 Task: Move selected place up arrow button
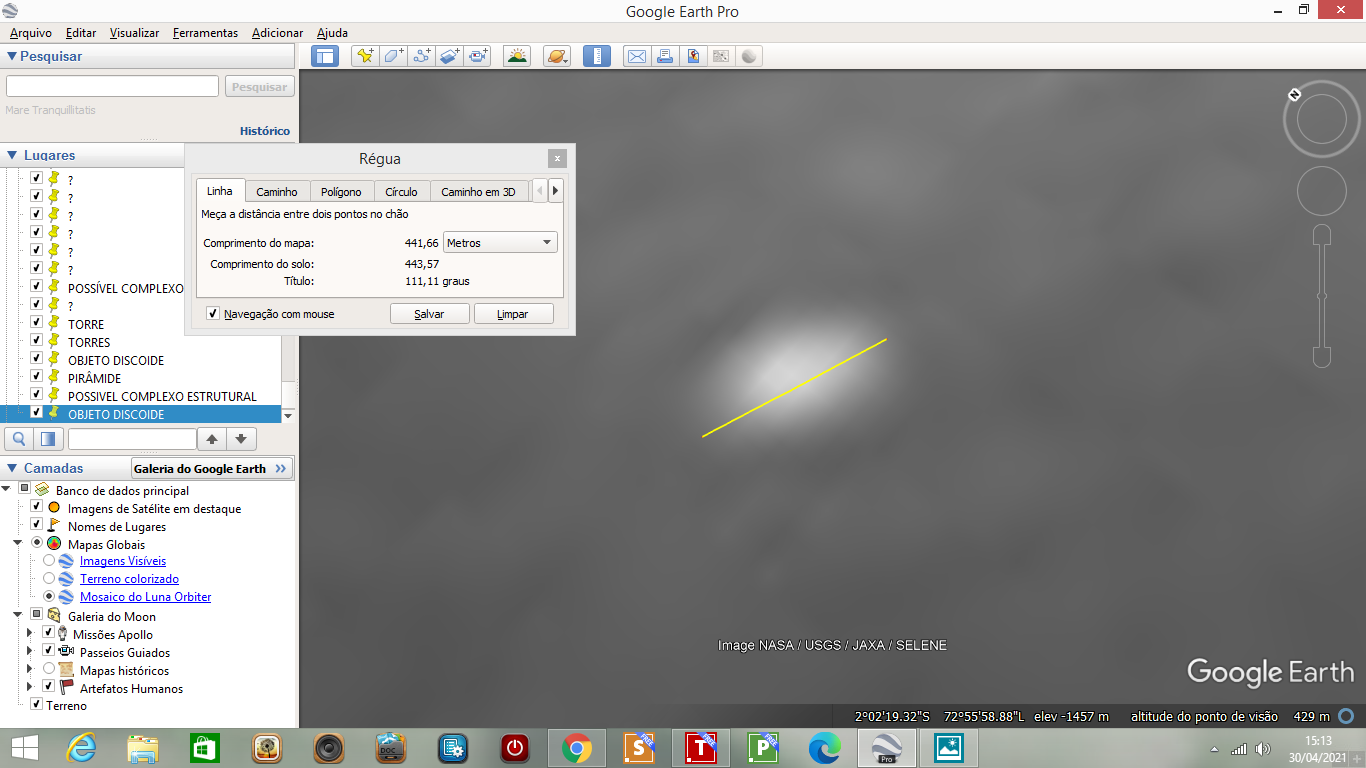pyautogui.click(x=211, y=438)
